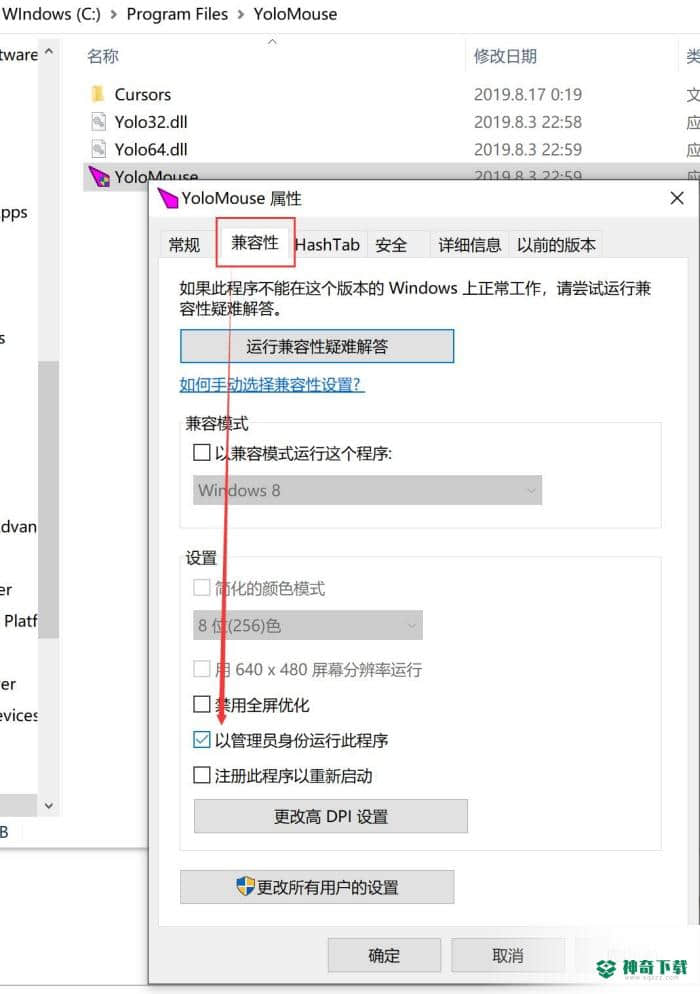Click the breadcrumb chevron after Program Files
The height and width of the screenshot is (994, 700).
[x=241, y=15]
